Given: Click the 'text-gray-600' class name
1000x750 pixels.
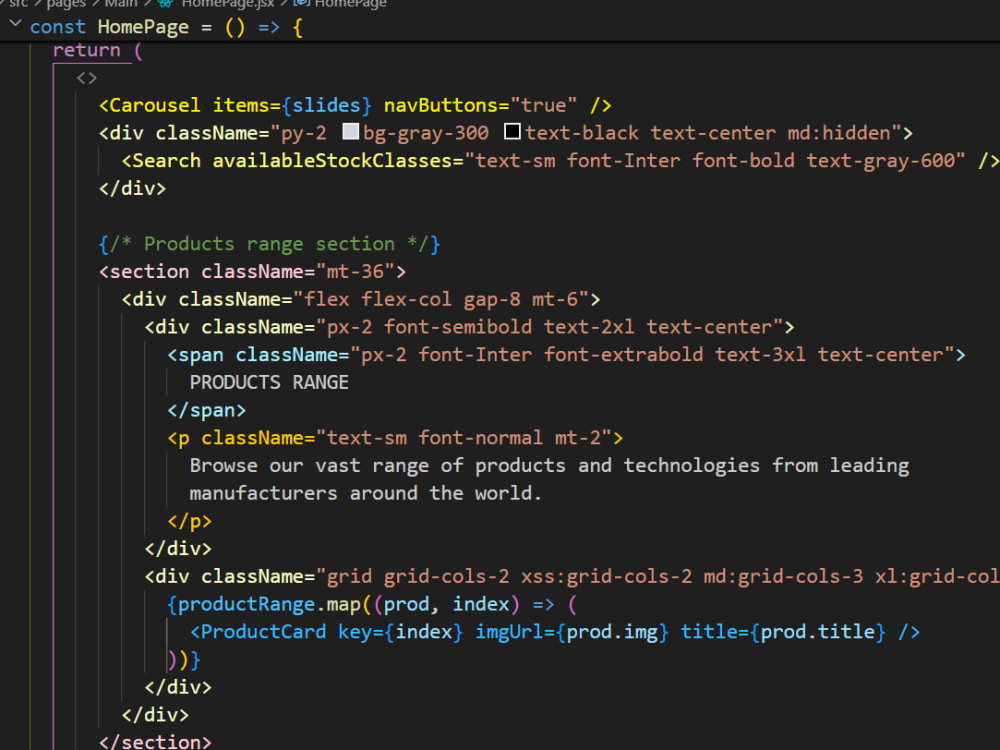Looking at the screenshot, I should click(881, 161).
